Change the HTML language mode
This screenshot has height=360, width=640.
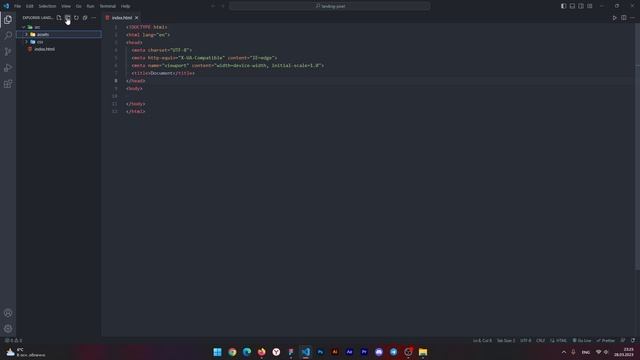tap(559, 340)
